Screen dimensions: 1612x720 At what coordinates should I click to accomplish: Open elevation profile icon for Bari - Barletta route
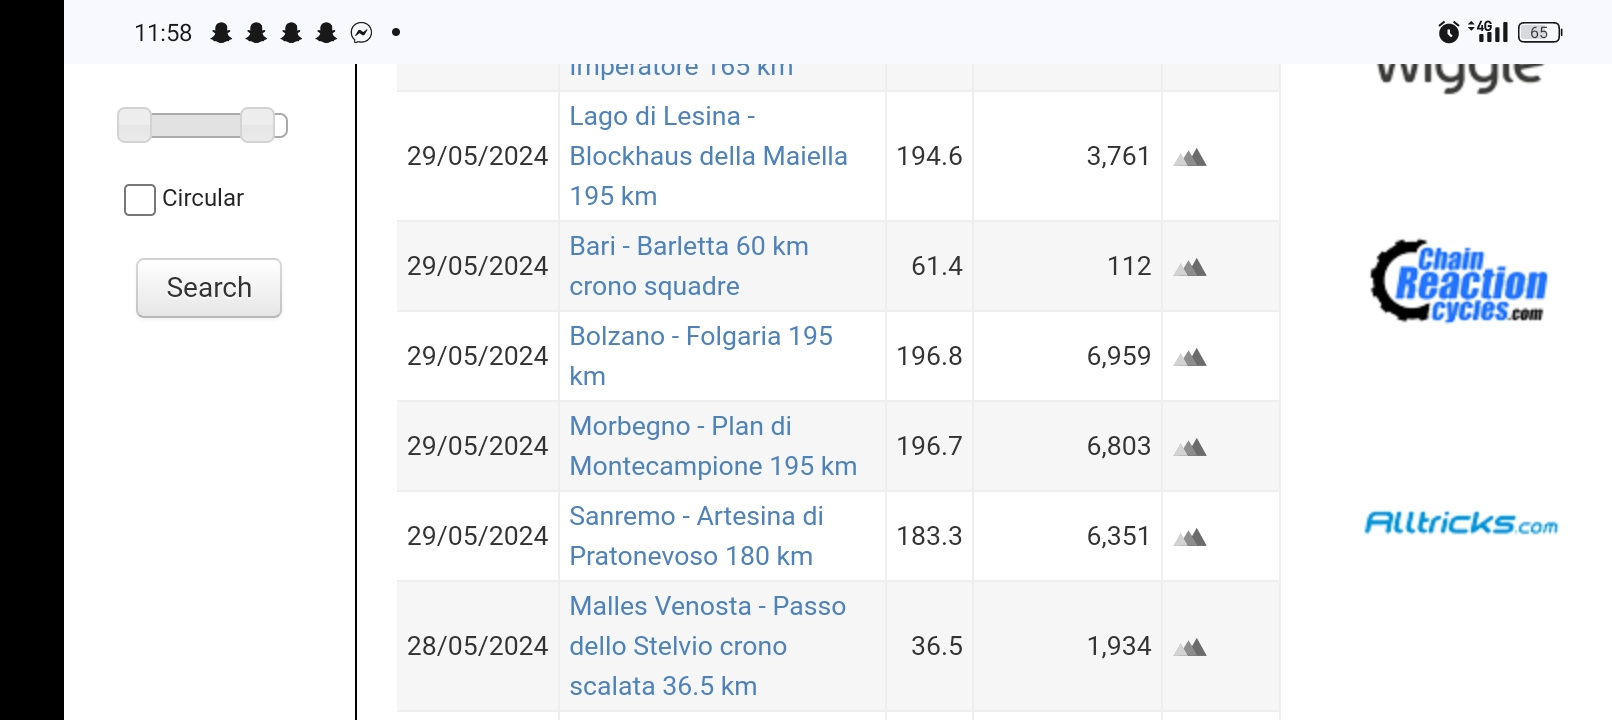[x=1190, y=267]
